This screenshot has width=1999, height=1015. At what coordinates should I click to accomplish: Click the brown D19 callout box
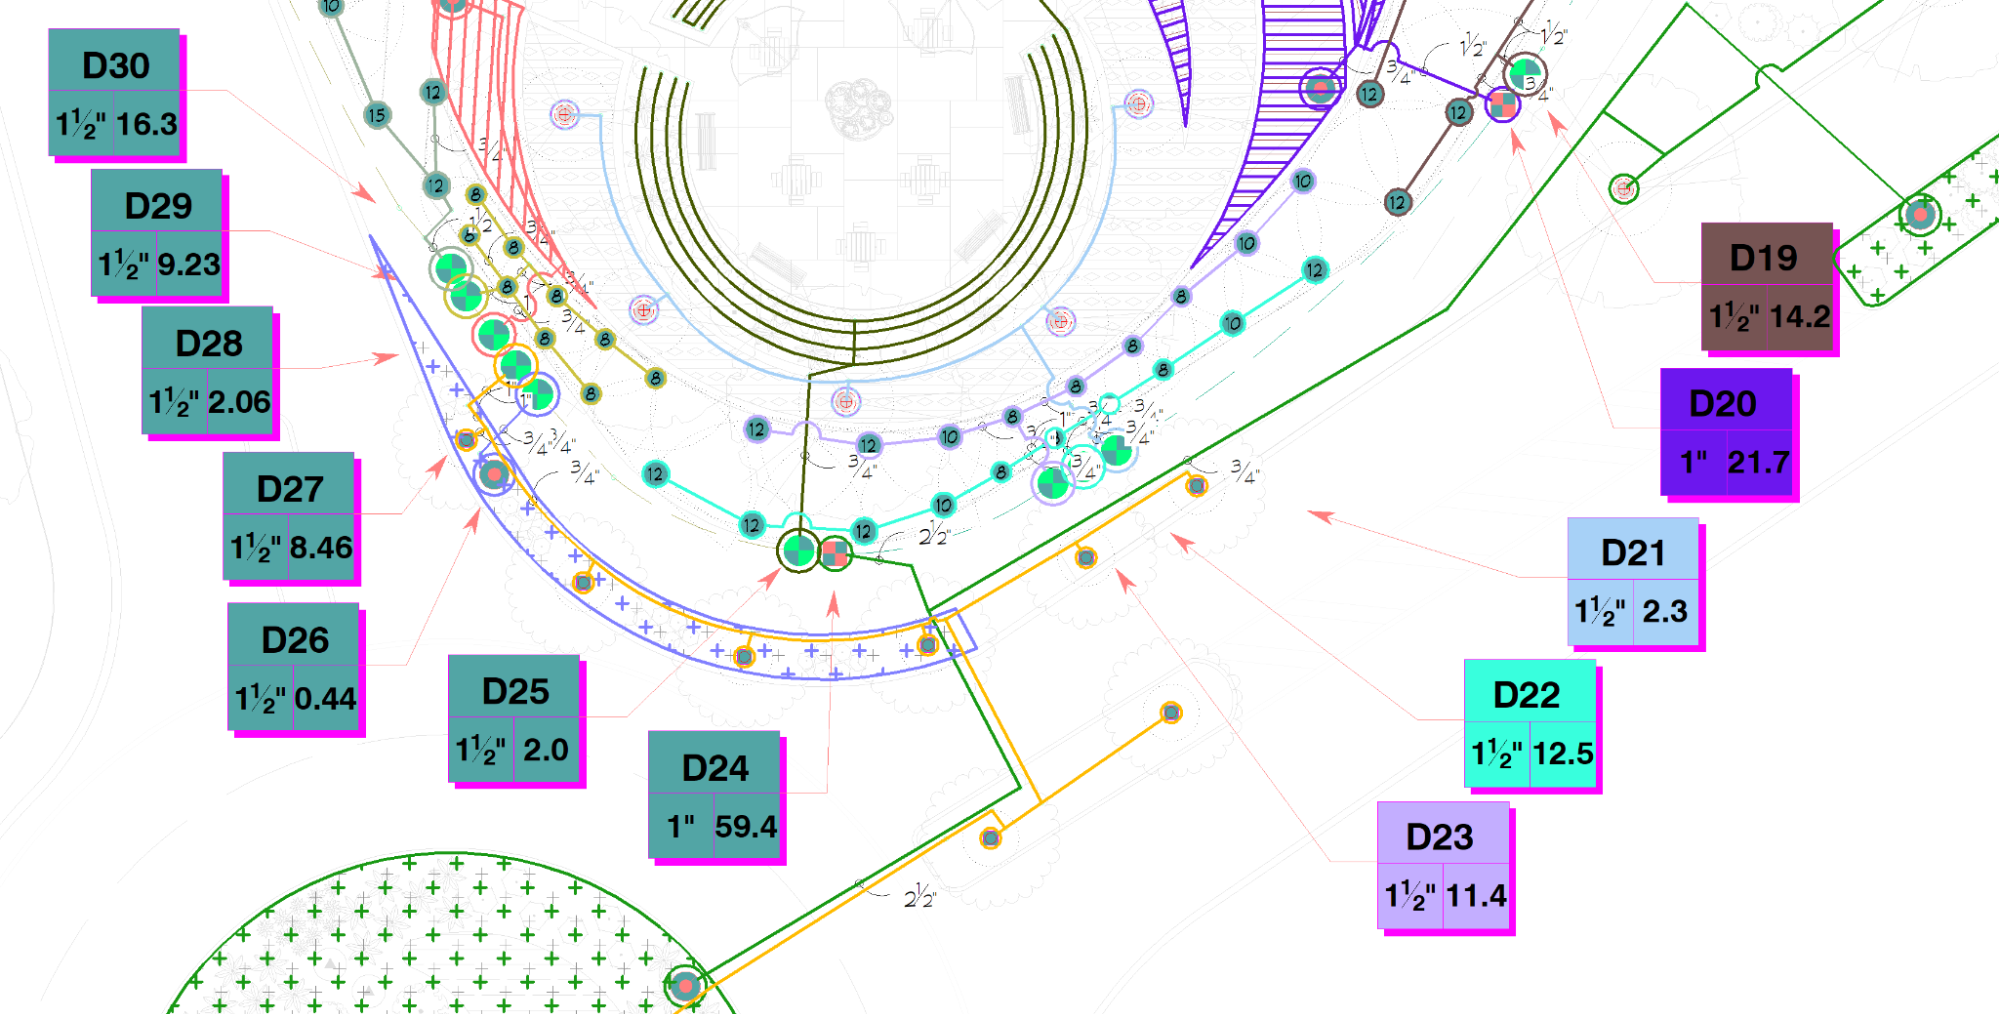click(1767, 287)
